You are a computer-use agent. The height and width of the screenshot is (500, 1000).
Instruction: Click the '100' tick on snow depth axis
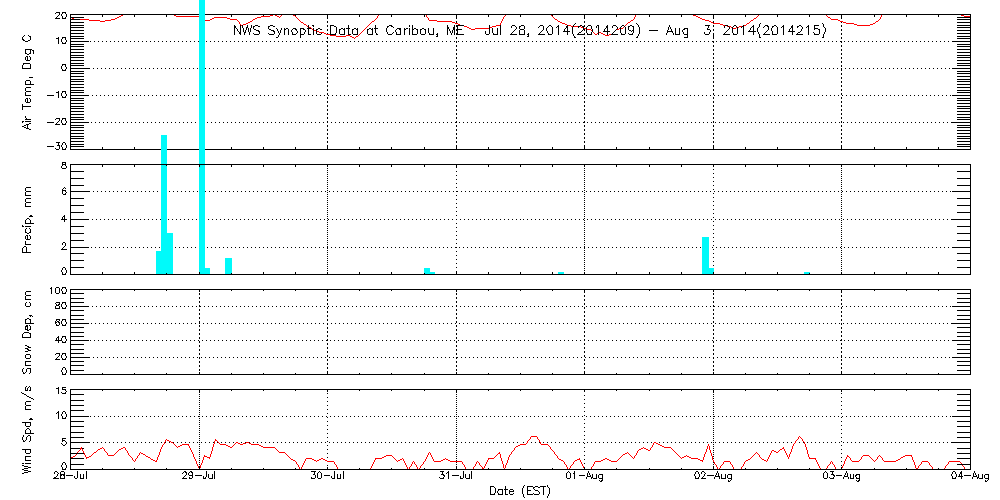57,292
